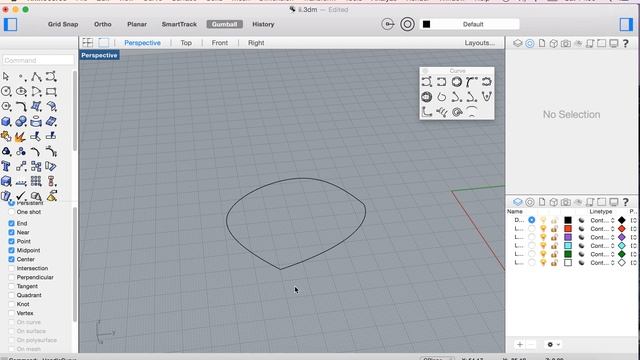Open Linetype dropdown of white layer
Screen dimensions: 640x360
[x=602, y=262]
